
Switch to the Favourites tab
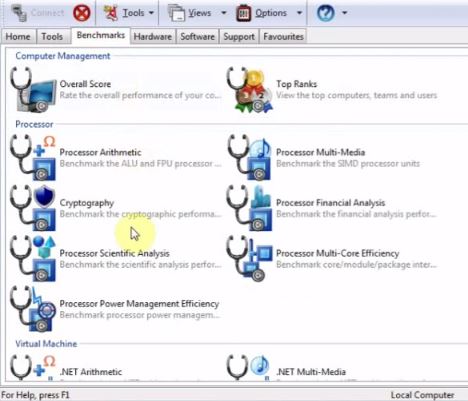click(x=283, y=36)
